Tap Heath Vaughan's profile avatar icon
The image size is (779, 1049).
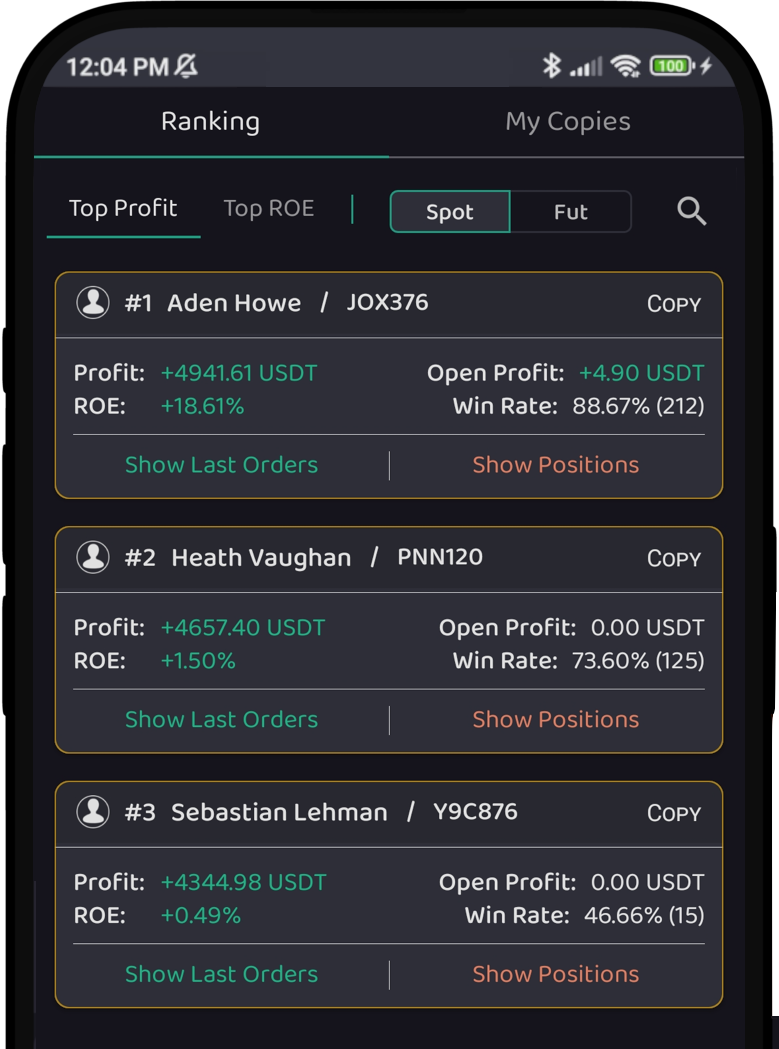click(x=93, y=557)
